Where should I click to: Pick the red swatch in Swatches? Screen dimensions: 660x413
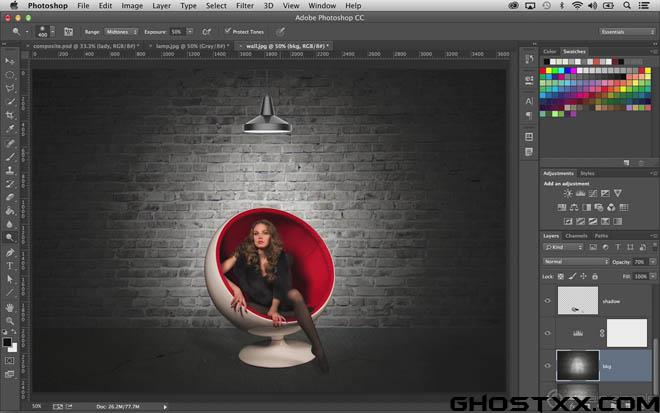(x=543, y=71)
